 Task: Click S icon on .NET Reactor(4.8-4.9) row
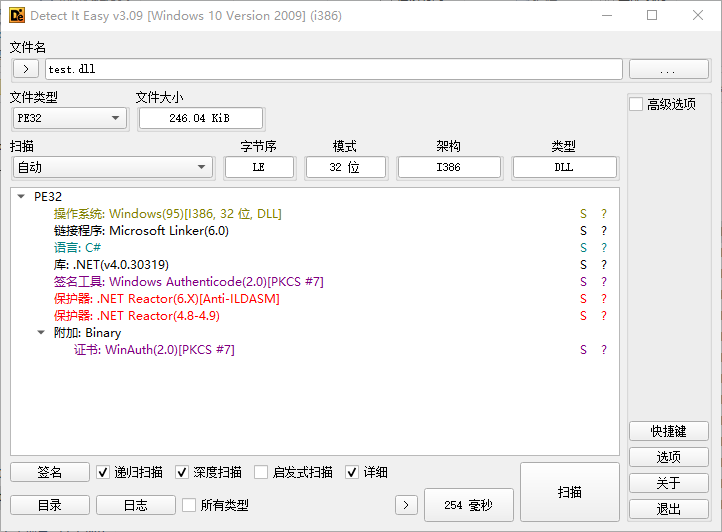tap(583, 316)
